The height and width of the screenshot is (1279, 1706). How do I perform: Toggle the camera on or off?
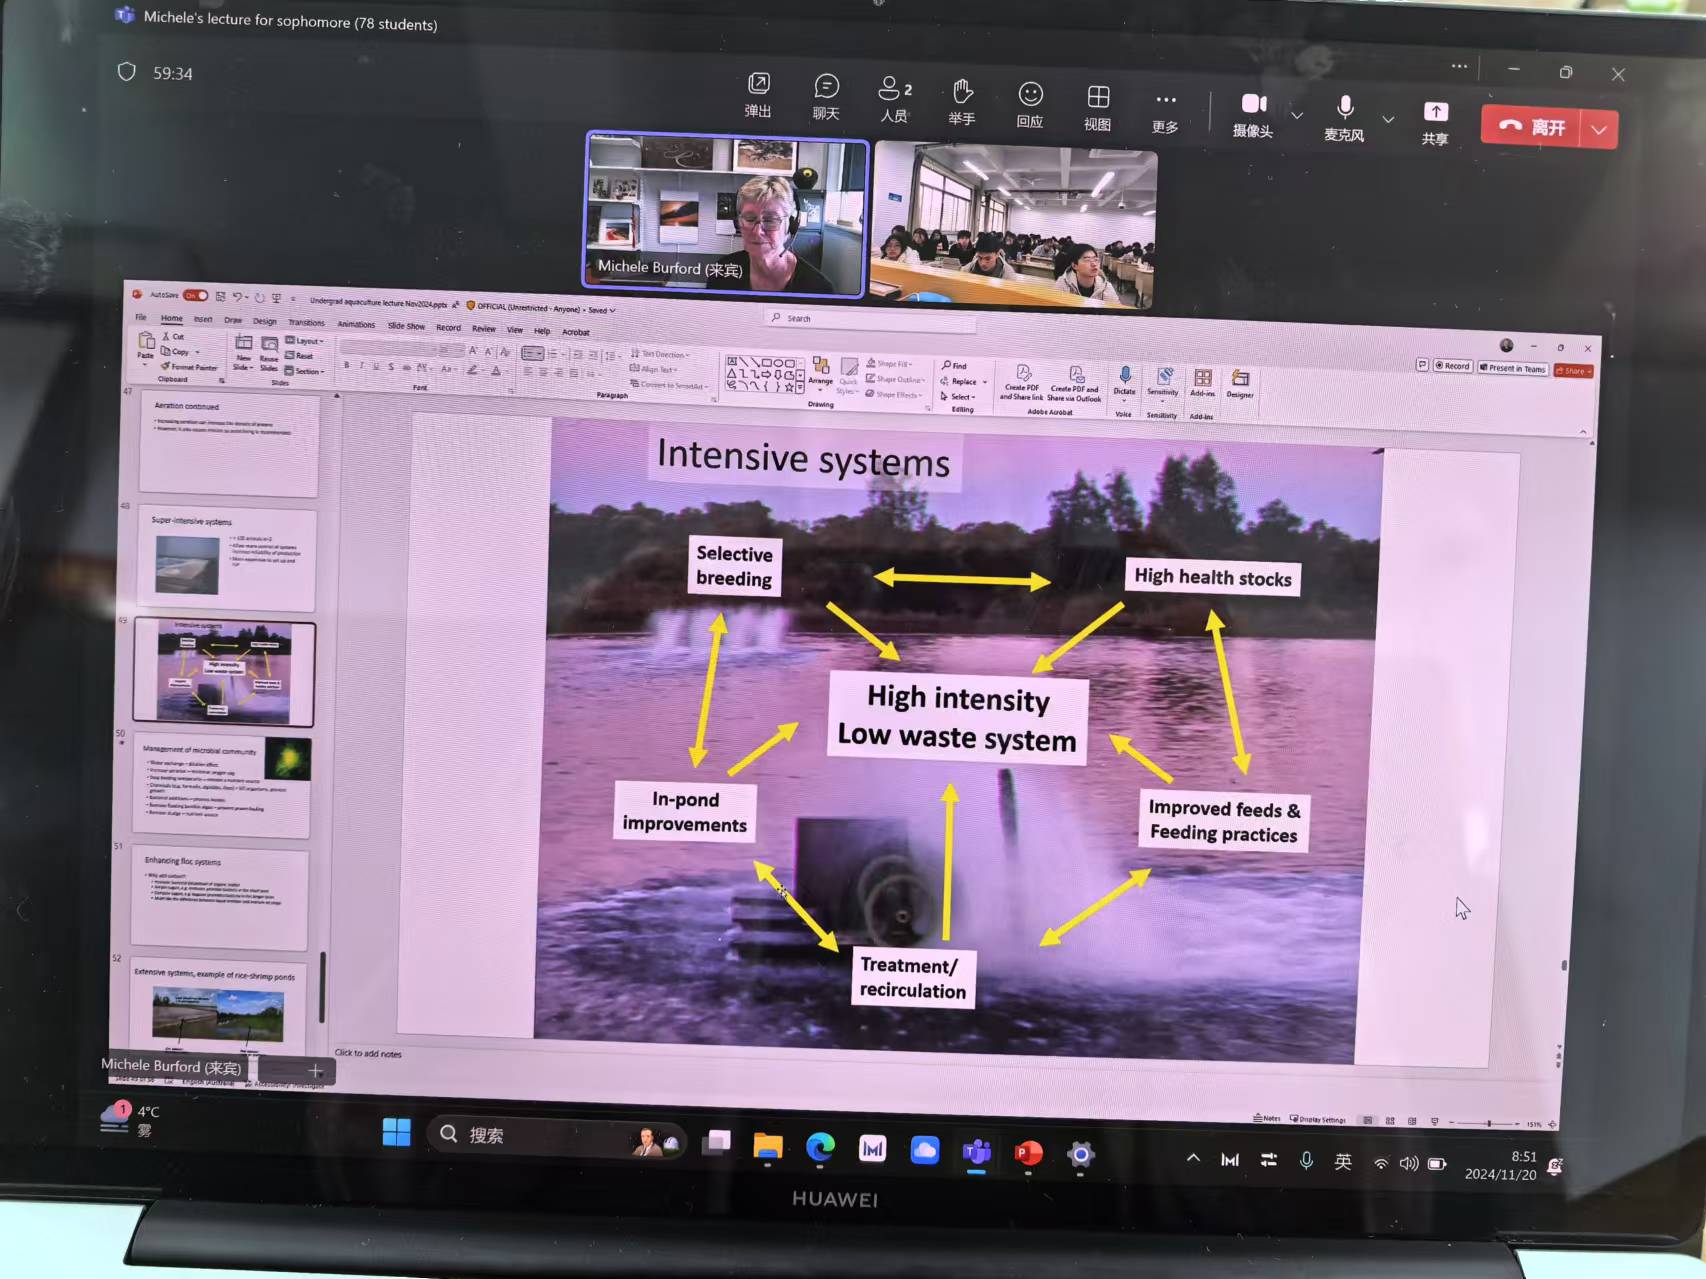pos(1253,113)
